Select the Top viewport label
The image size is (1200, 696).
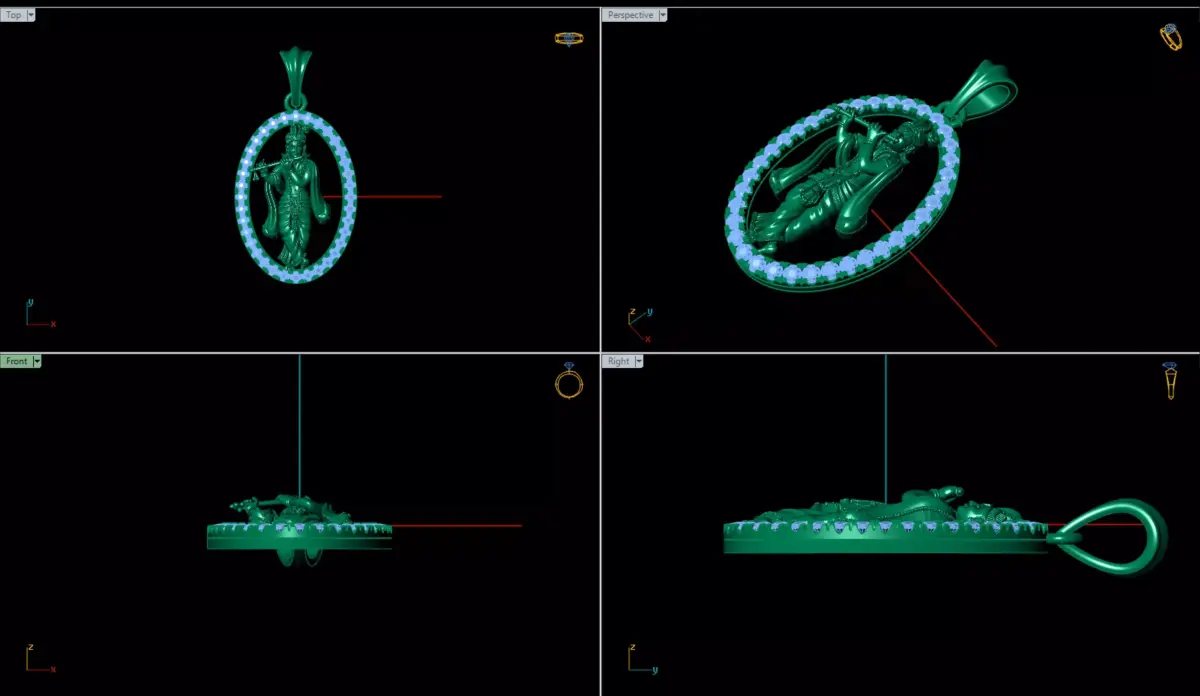[14, 15]
